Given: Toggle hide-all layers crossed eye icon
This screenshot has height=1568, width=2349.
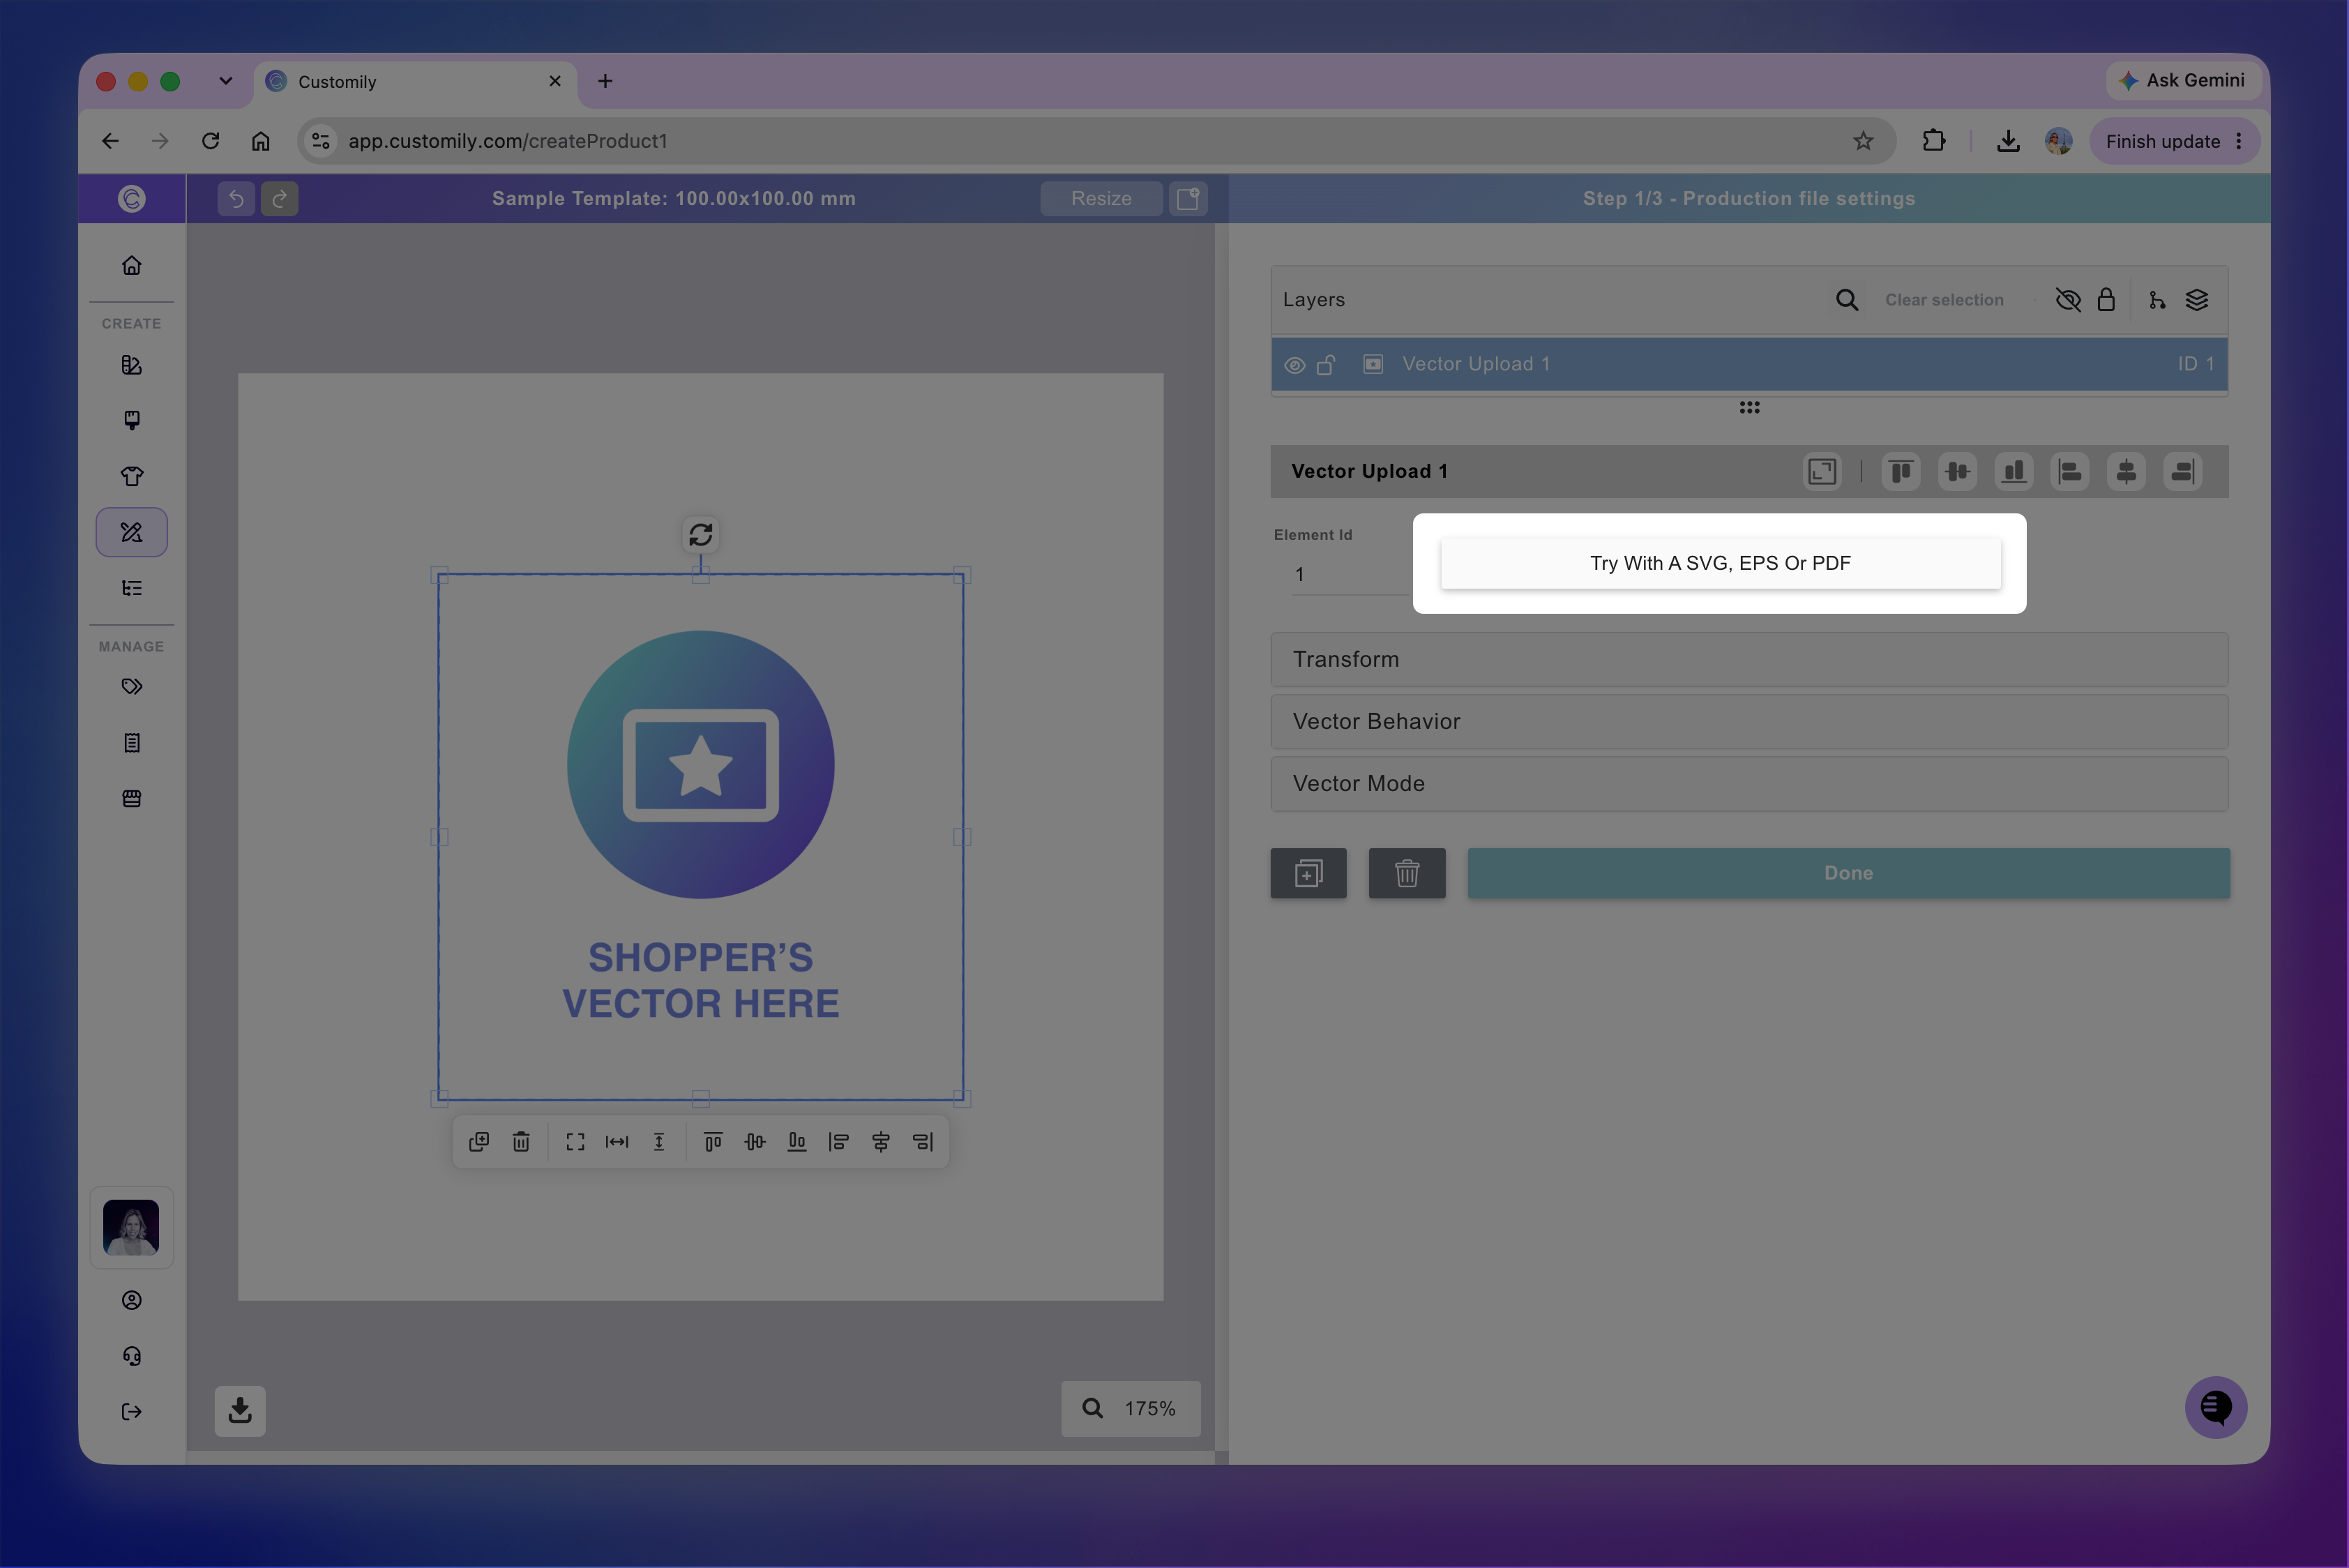Looking at the screenshot, I should coord(2068,300).
